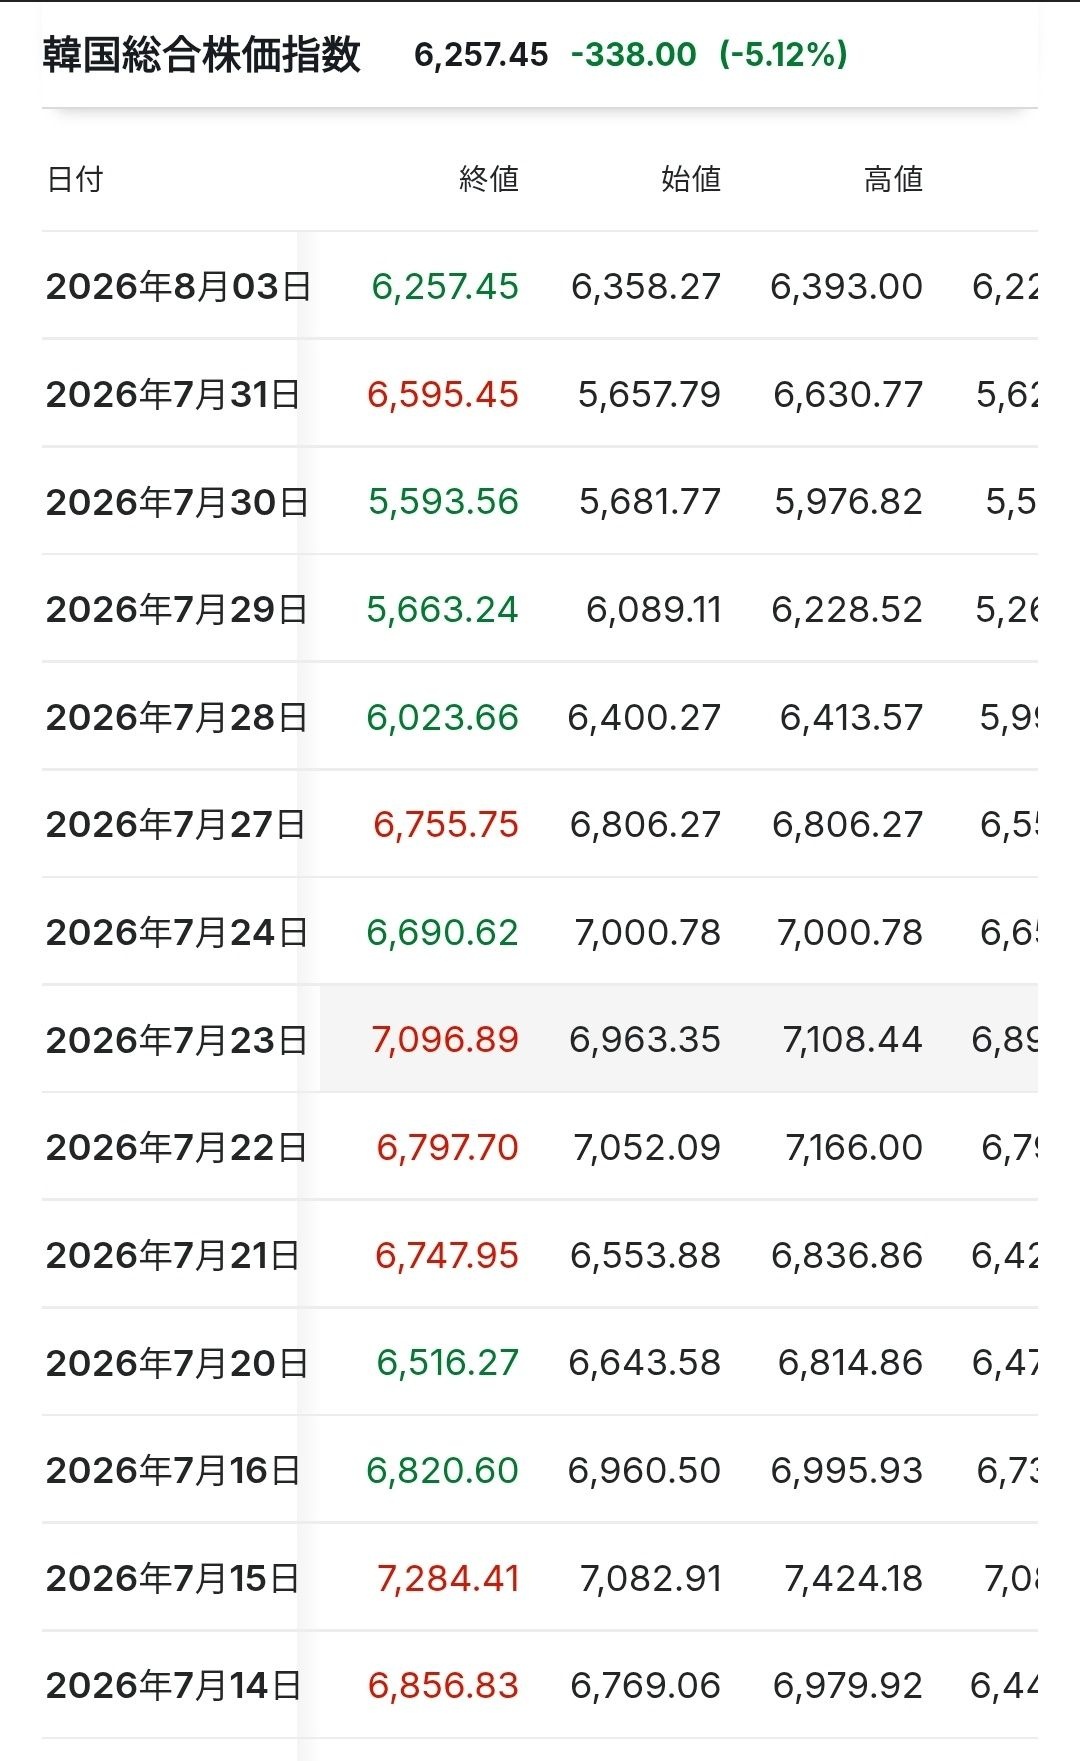The image size is (1080, 1761).
Task: Select the 2026年7月21日 date cell
Action: coord(173,1255)
